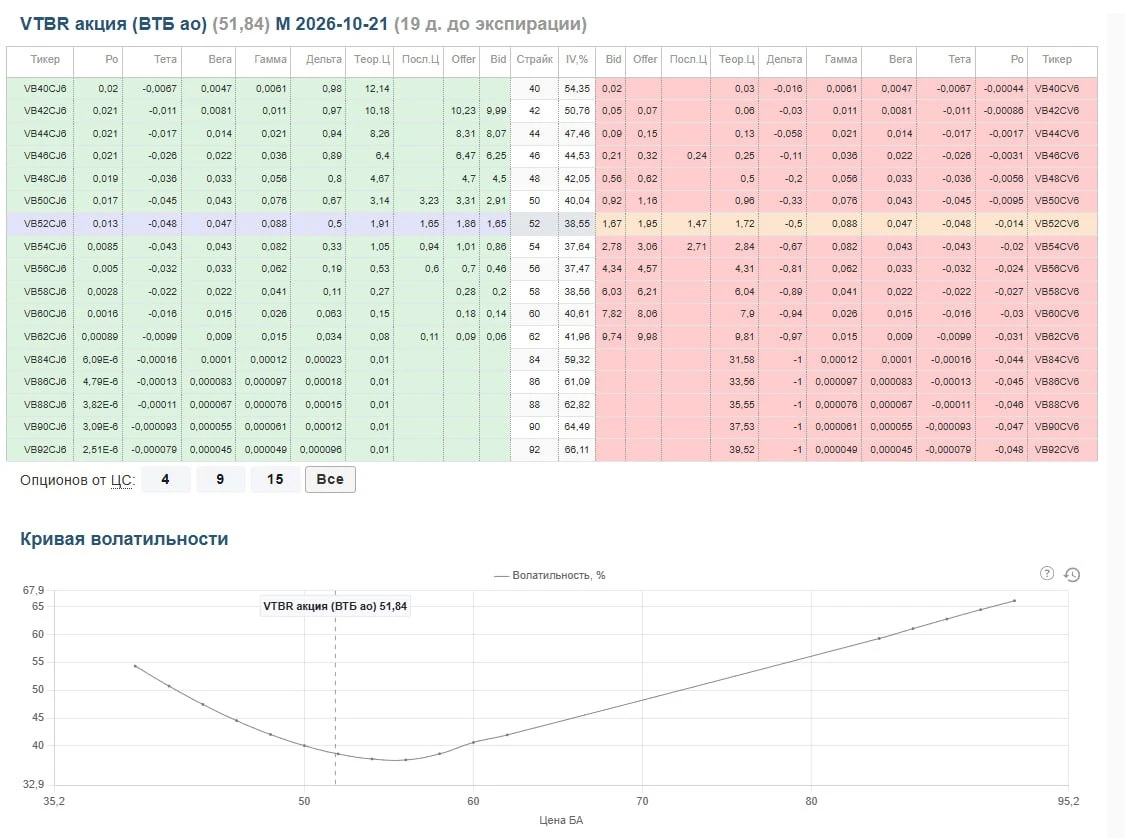
Task: Select call ticker VB58CJ6
Action: pyautogui.click(x=45, y=291)
